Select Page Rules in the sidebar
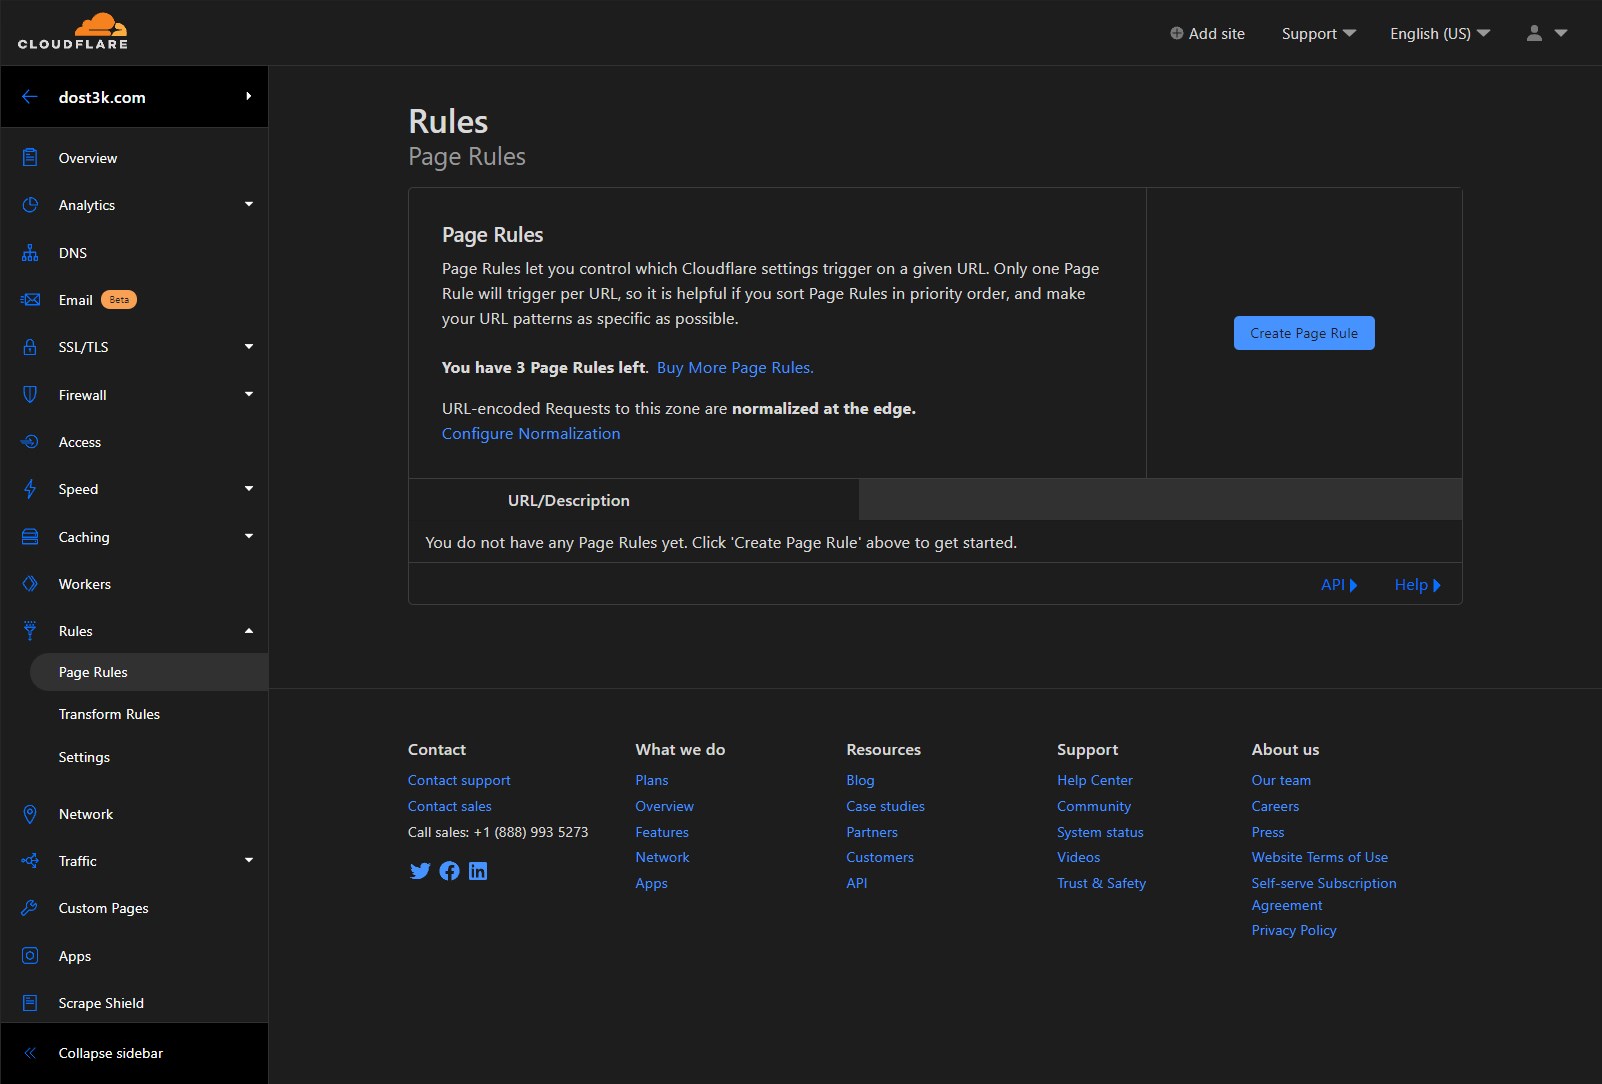 coord(149,672)
